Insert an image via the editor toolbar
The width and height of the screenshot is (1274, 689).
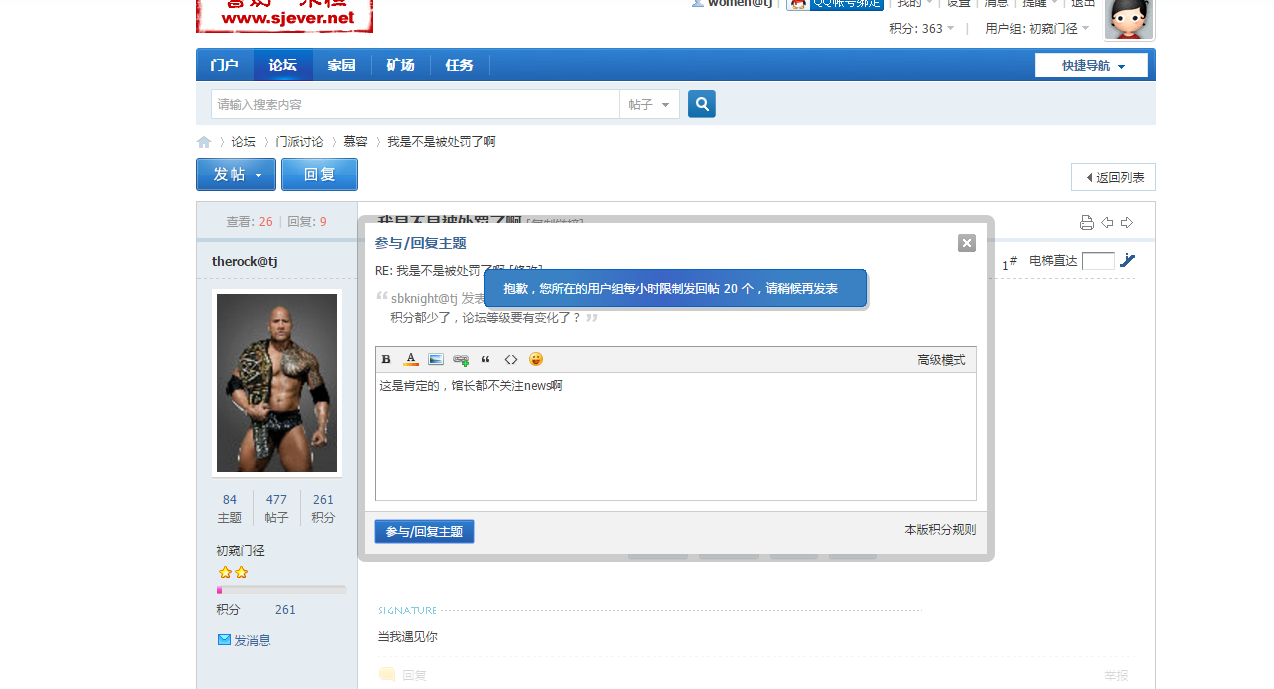436,360
